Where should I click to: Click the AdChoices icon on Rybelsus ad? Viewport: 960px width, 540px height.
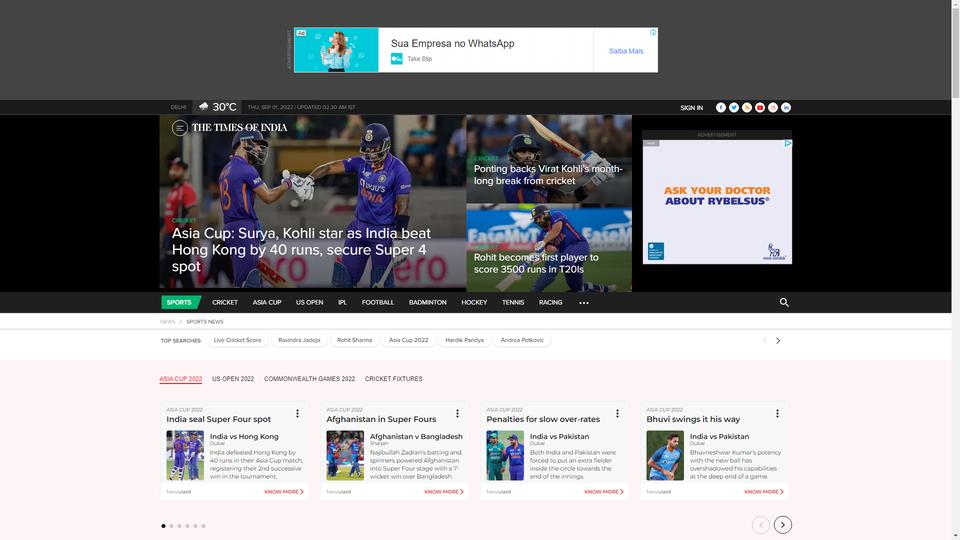(788, 143)
